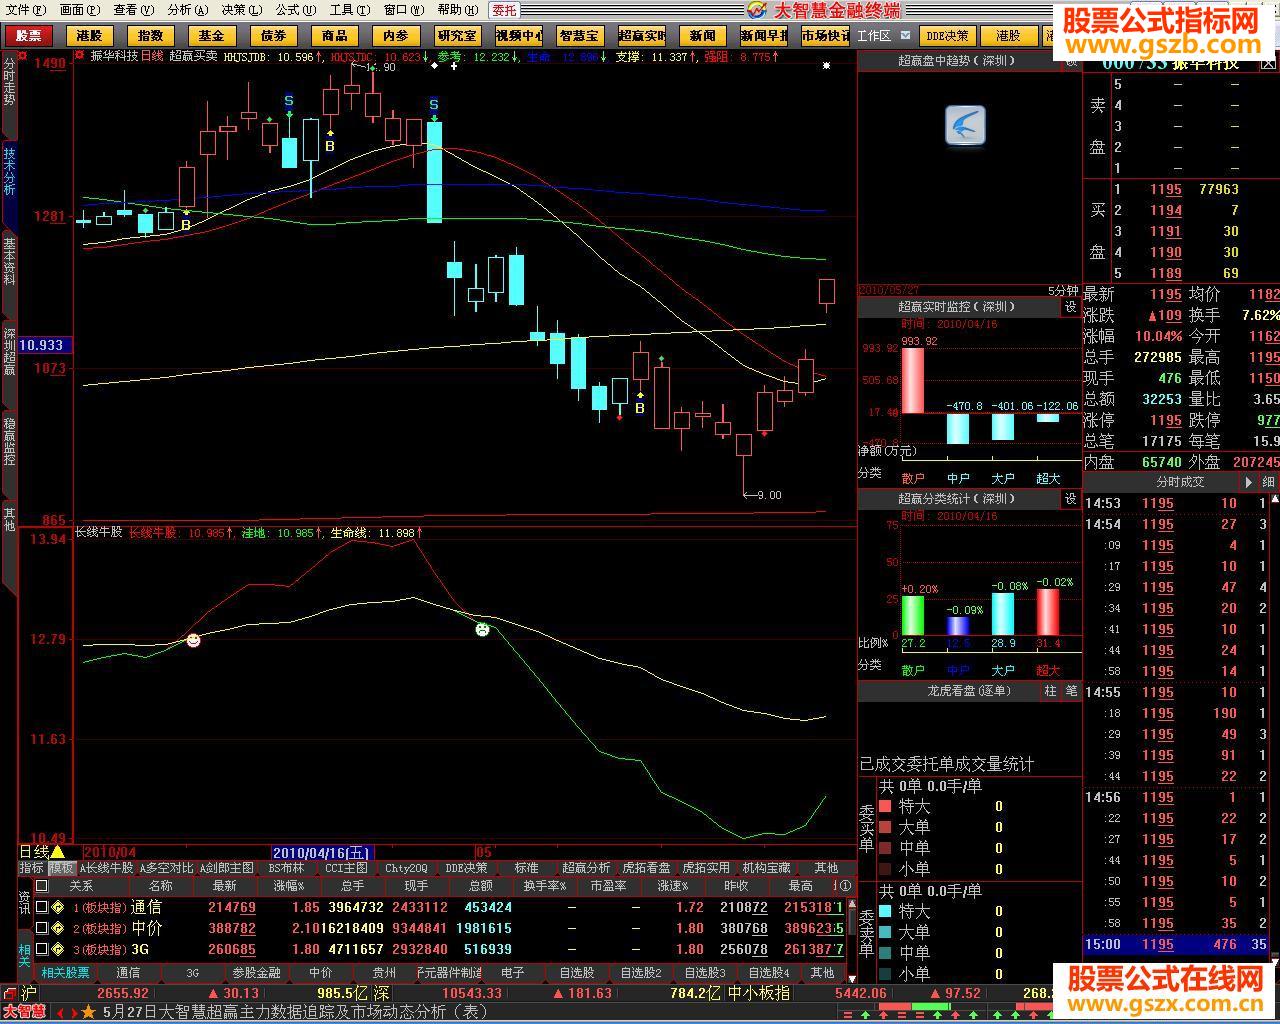Viewport: 1280px width, 1024px height.
Task: Click the 中小板指 index in status bar
Action: (759, 993)
